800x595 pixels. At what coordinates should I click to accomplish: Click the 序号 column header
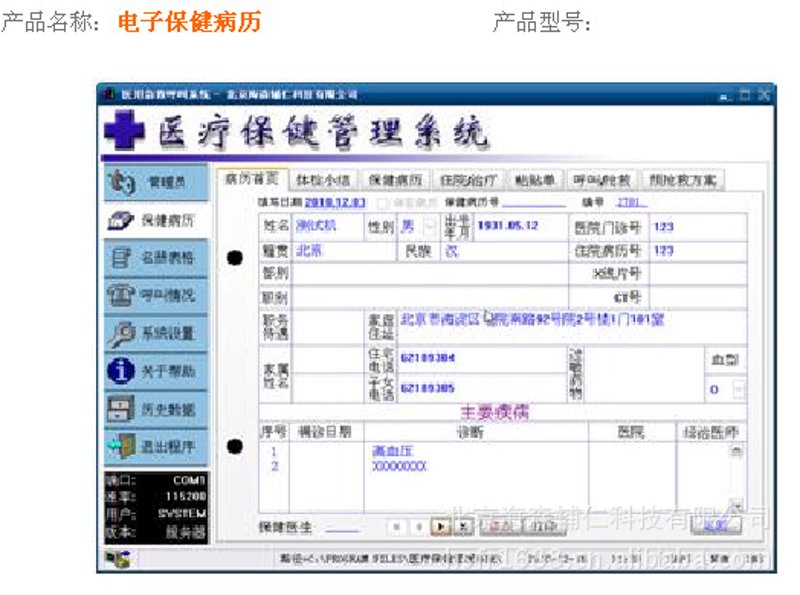pyautogui.click(x=274, y=432)
